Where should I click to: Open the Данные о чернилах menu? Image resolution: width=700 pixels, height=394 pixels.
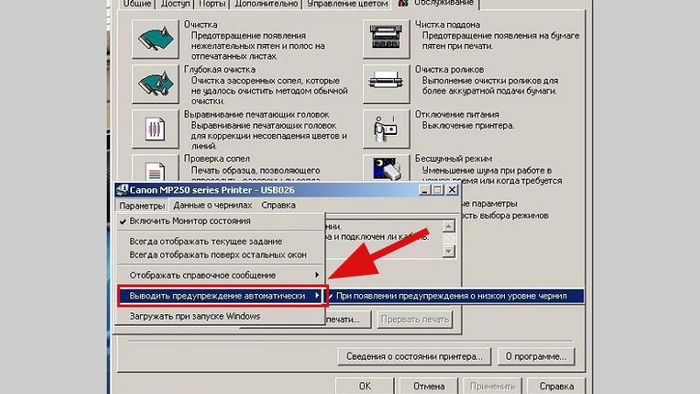coord(212,205)
